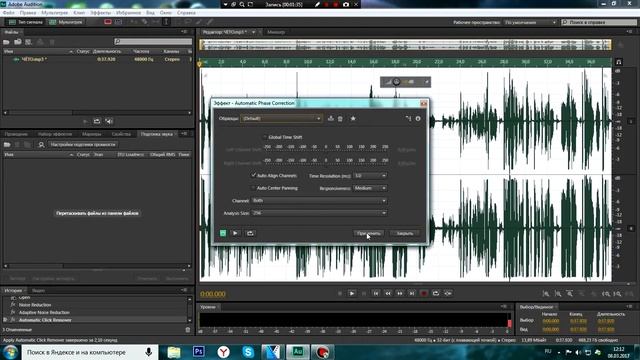640x360 pixels.
Task: Open file icon in Files panel
Action: 7,42
